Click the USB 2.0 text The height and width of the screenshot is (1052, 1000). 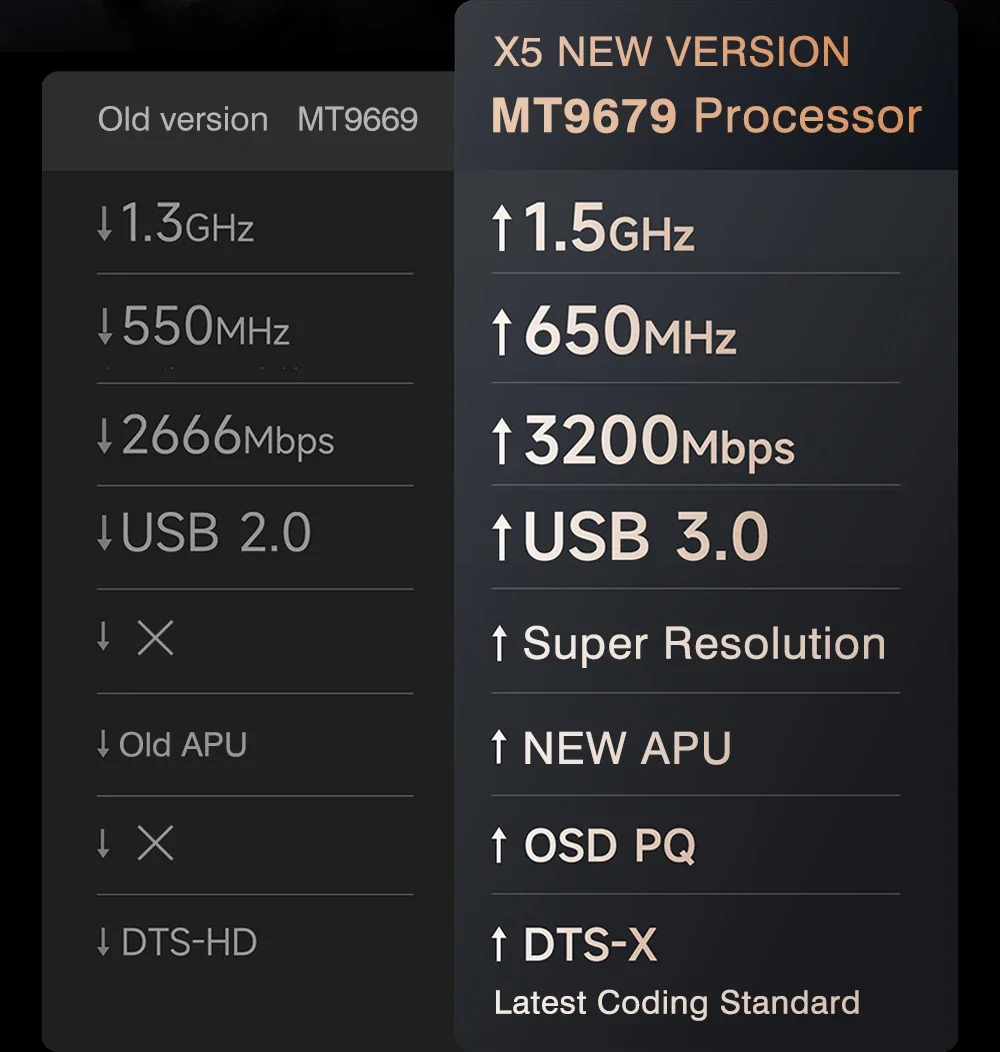click(216, 533)
